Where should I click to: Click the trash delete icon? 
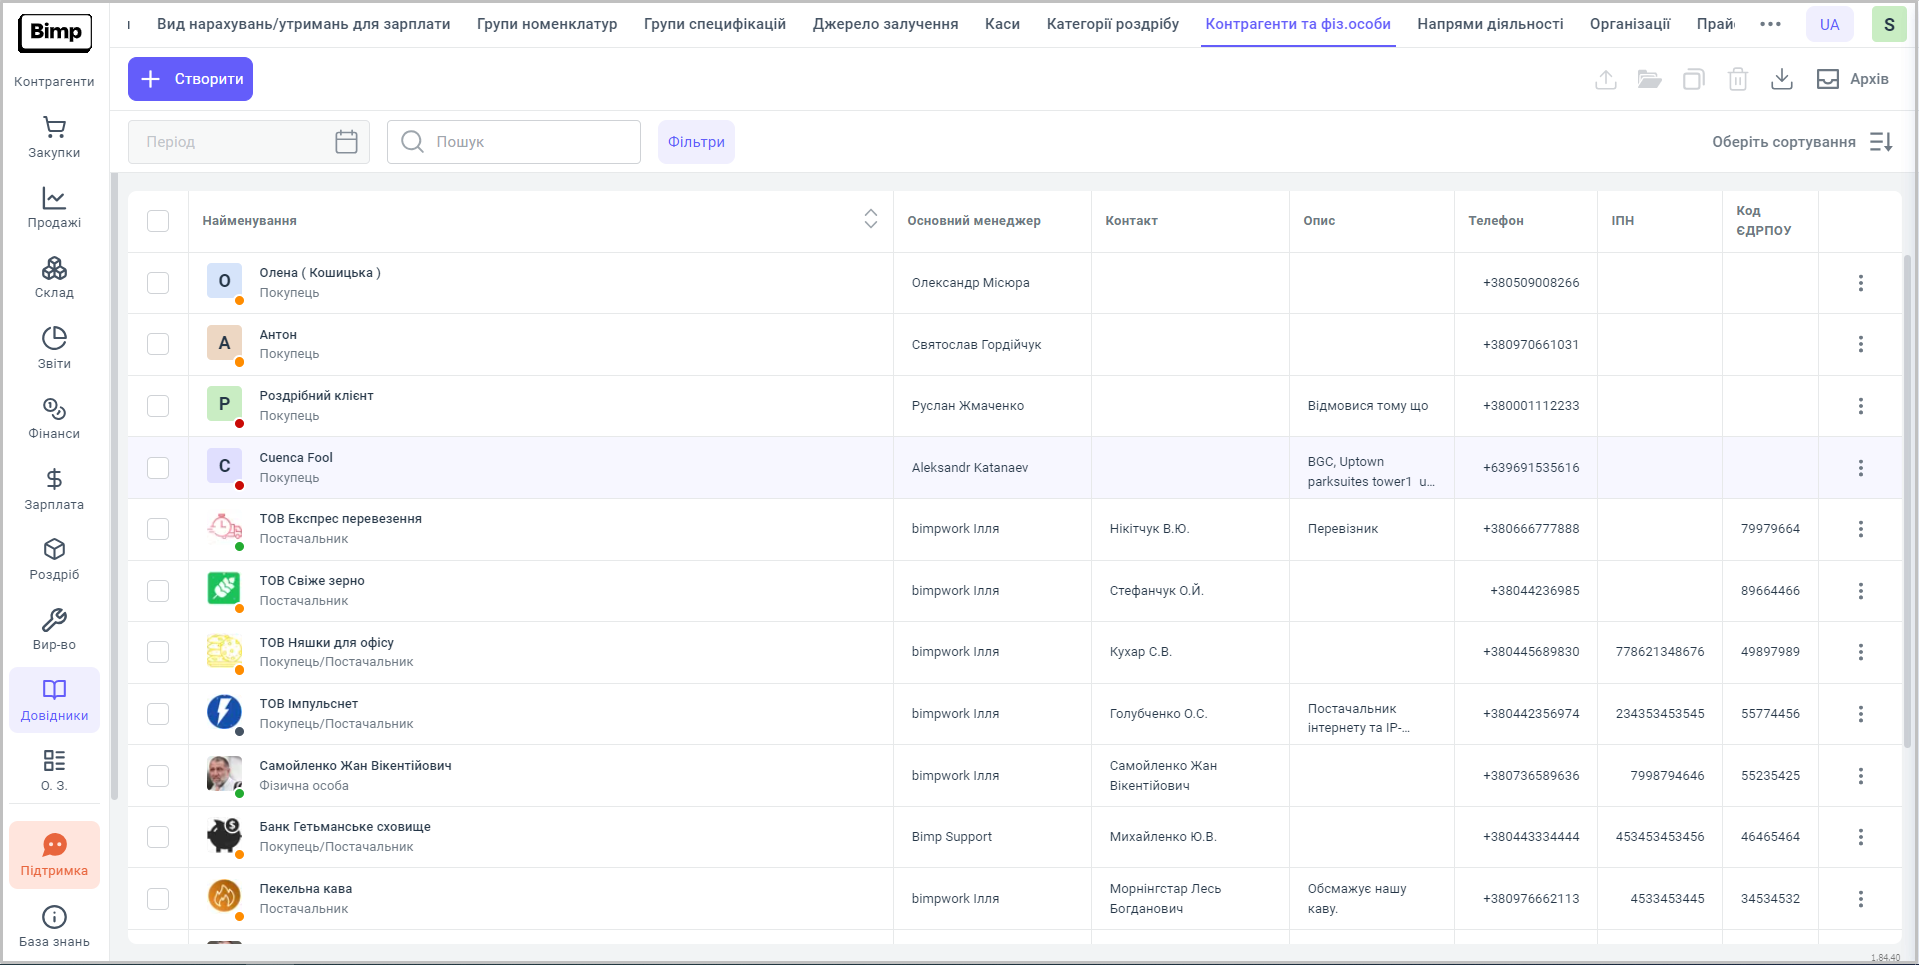1737,79
